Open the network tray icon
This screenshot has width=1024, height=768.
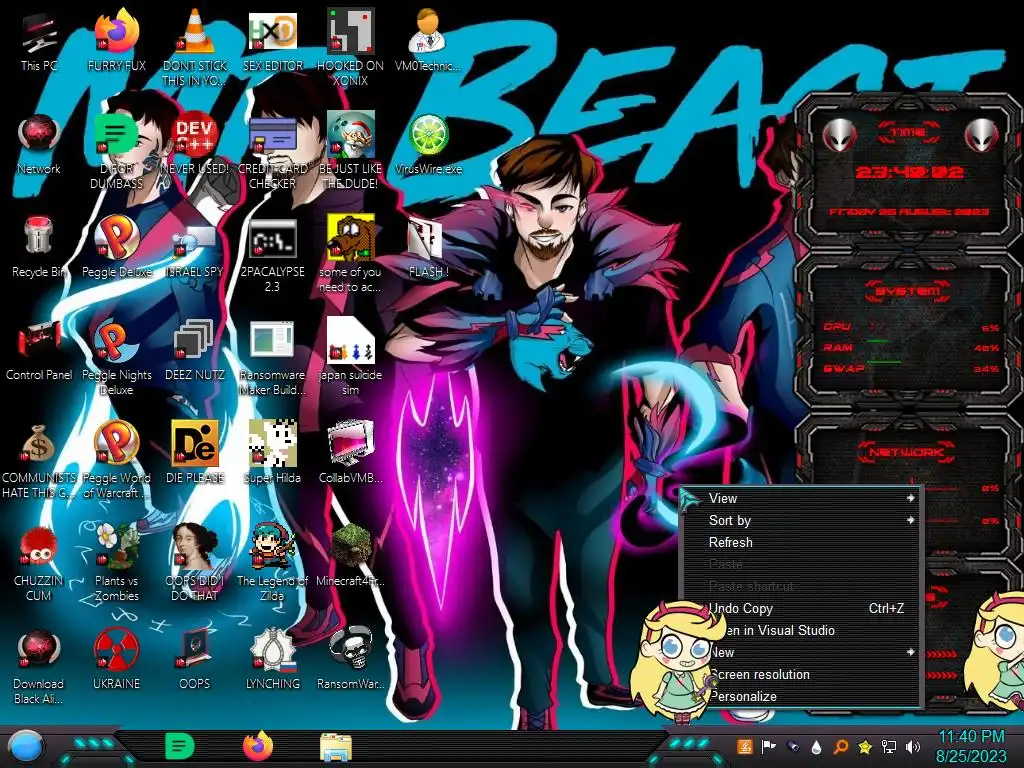click(889, 746)
